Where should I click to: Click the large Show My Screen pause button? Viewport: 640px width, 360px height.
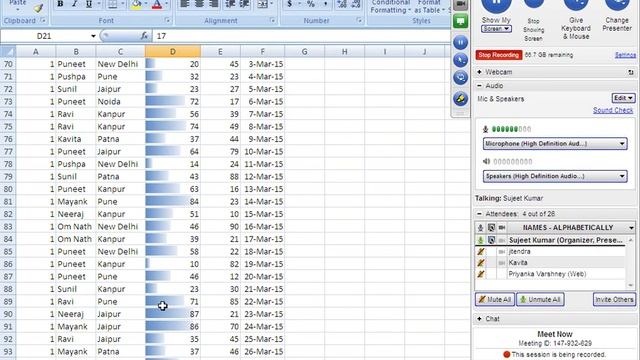click(x=496, y=6)
